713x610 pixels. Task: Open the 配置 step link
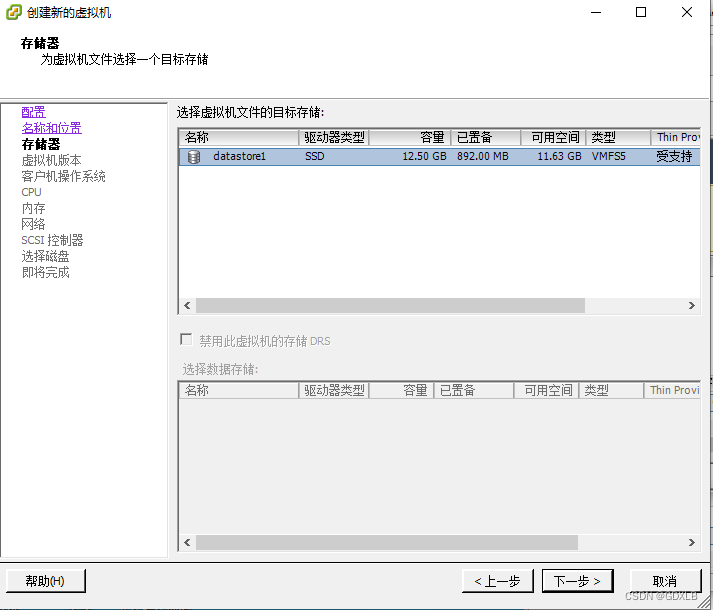(x=34, y=112)
